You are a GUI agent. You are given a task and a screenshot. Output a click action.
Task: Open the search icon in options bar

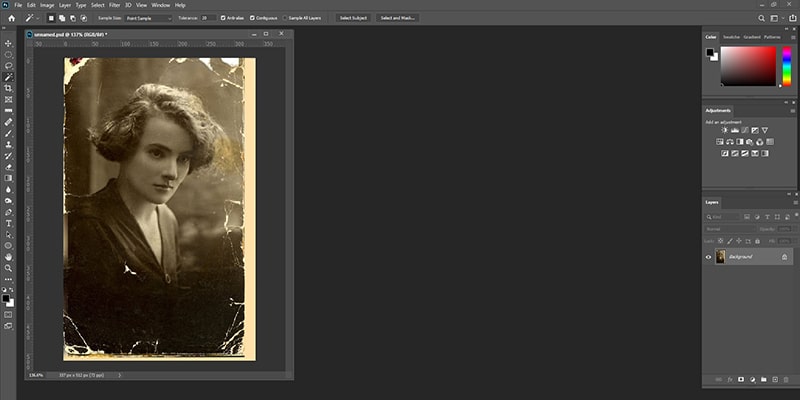pos(761,18)
